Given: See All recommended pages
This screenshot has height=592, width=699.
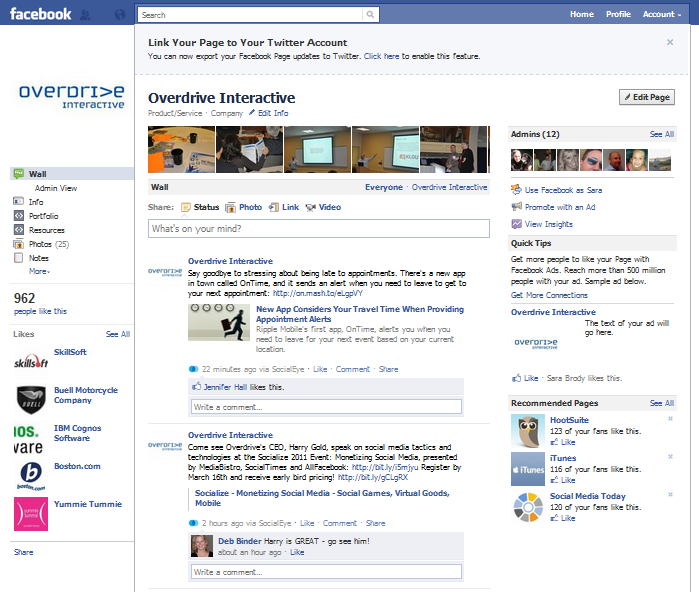Looking at the screenshot, I should pos(662,403).
